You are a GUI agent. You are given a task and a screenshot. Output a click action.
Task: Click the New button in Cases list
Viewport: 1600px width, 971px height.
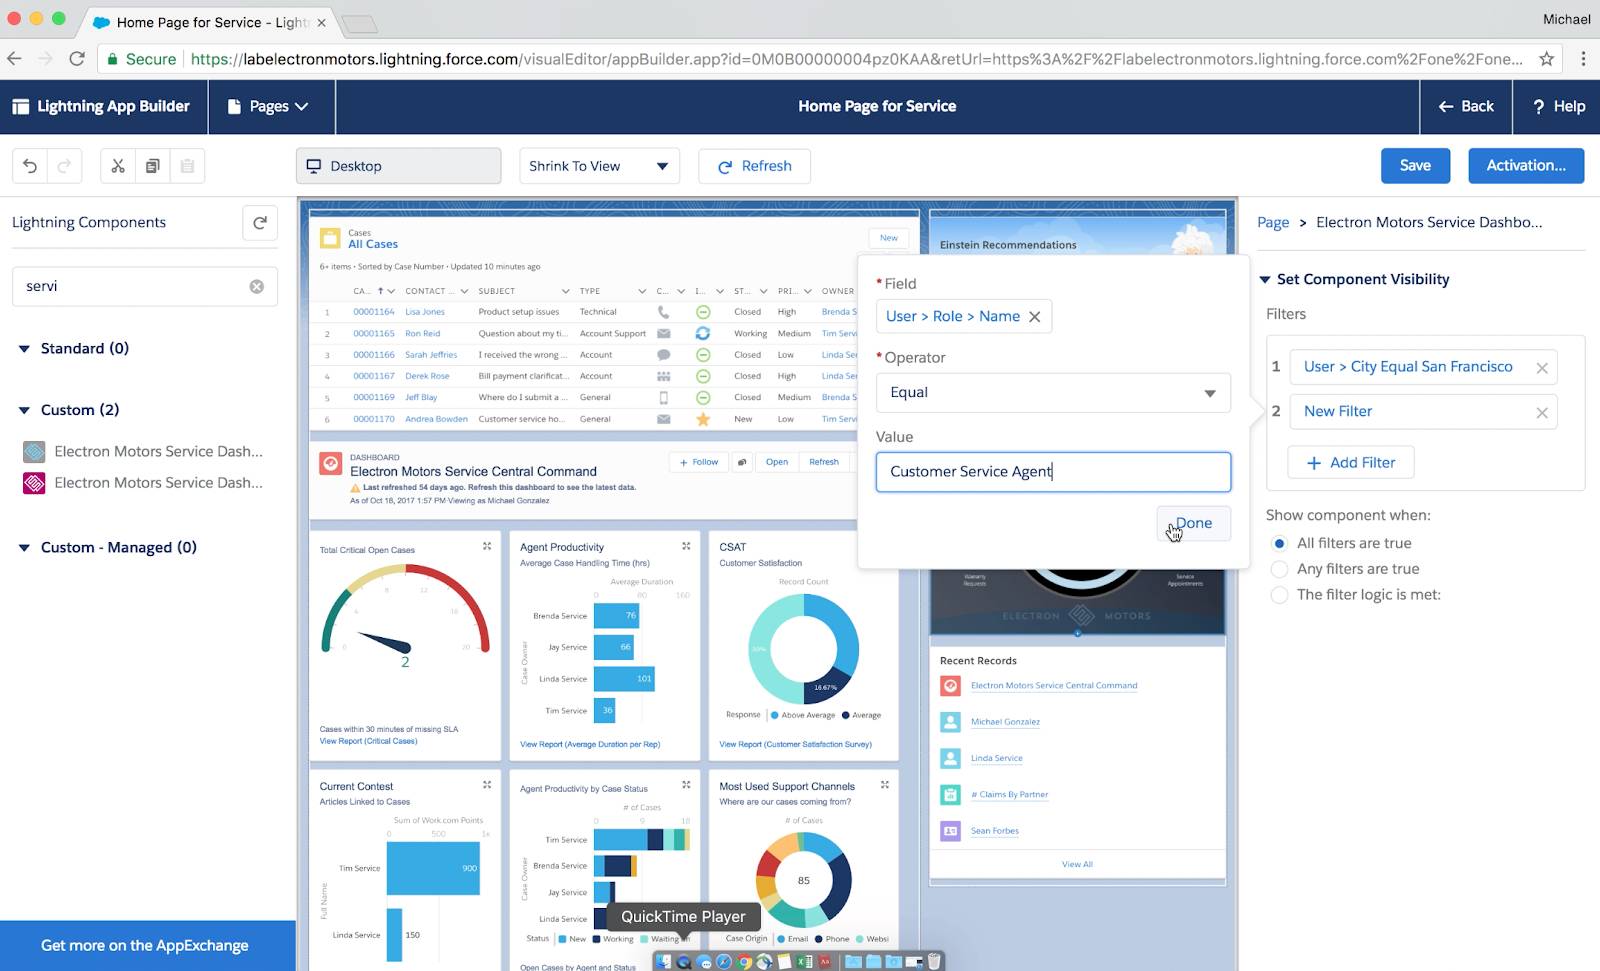pyautogui.click(x=888, y=238)
